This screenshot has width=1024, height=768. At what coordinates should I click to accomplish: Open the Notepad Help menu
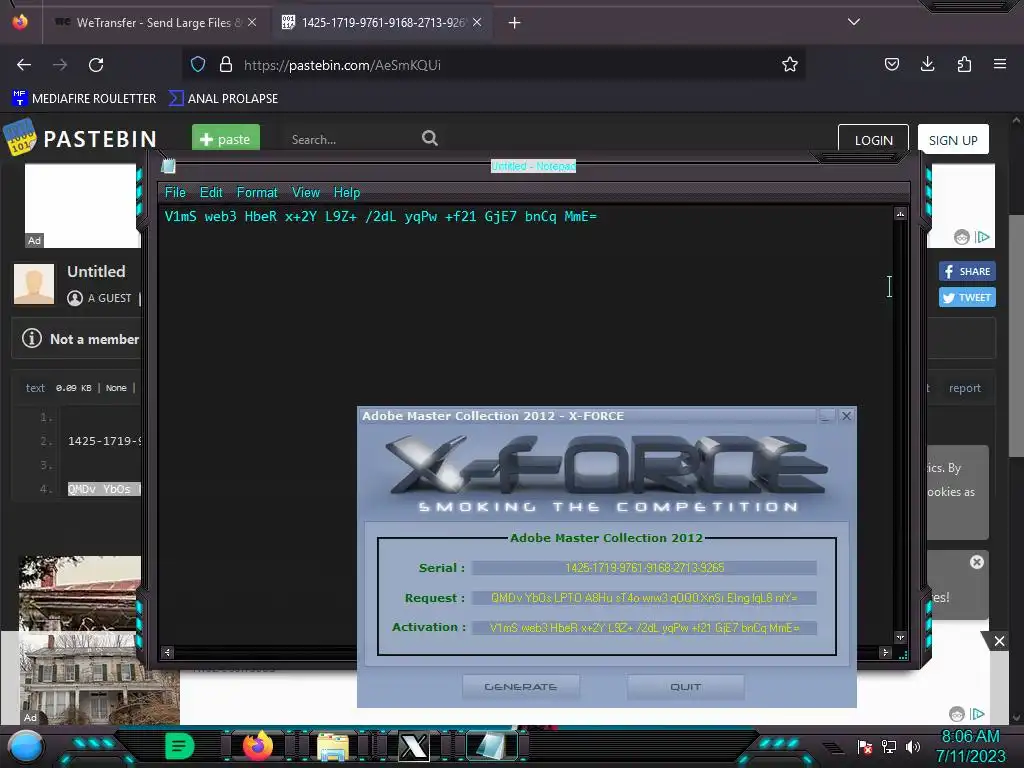[347, 193]
